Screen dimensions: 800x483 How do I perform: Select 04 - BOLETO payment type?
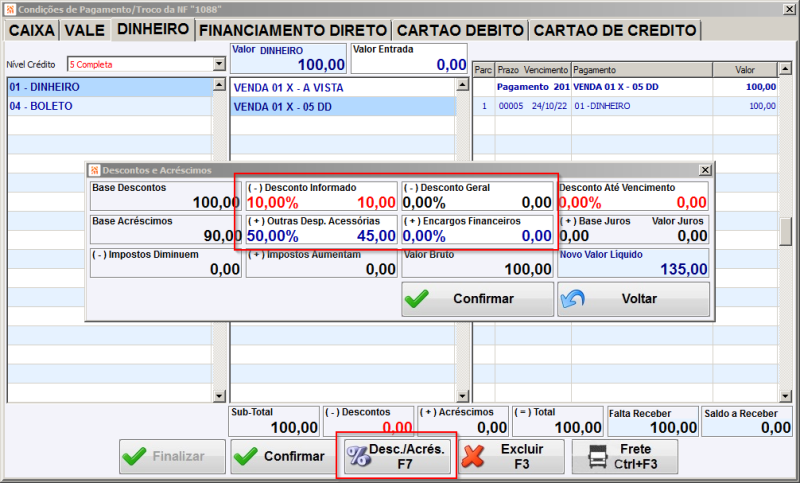[110, 106]
